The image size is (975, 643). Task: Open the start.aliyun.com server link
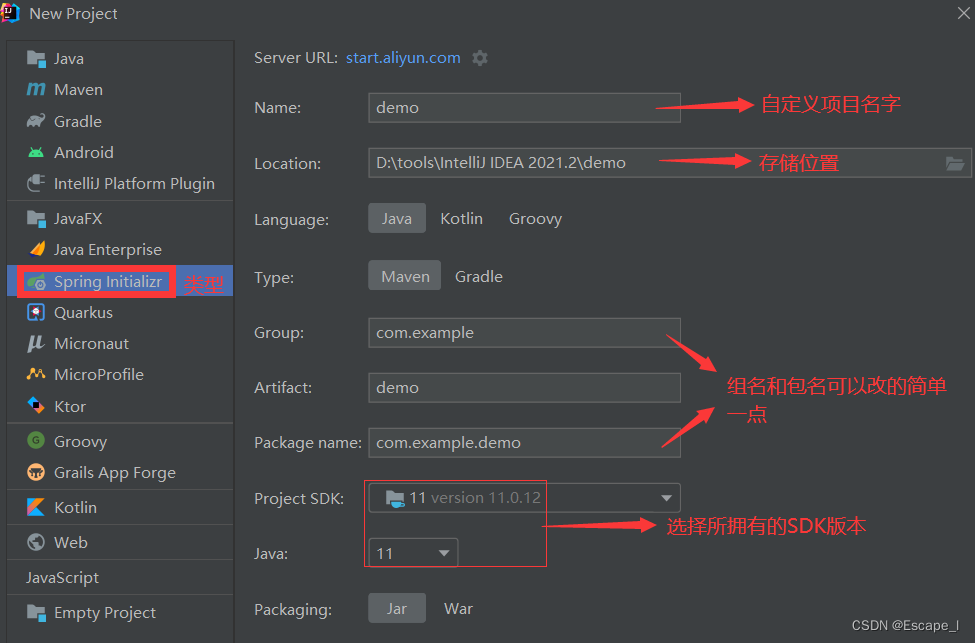click(x=403, y=58)
